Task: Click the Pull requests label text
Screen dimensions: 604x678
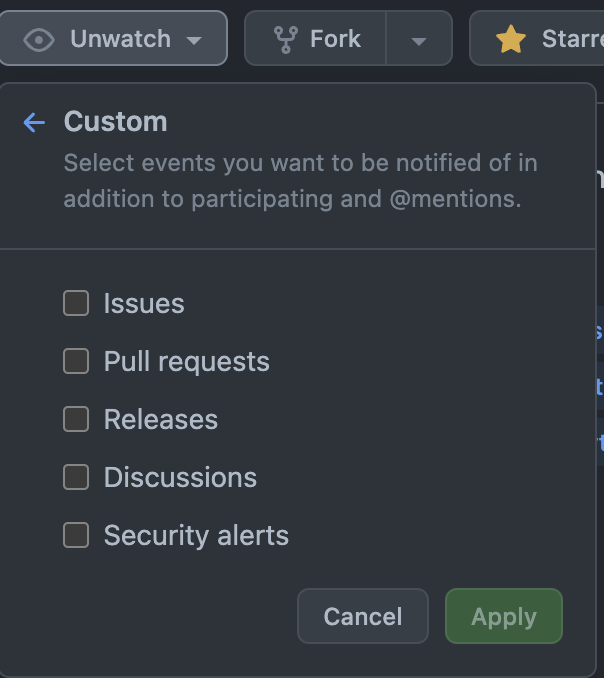Action: (x=186, y=362)
